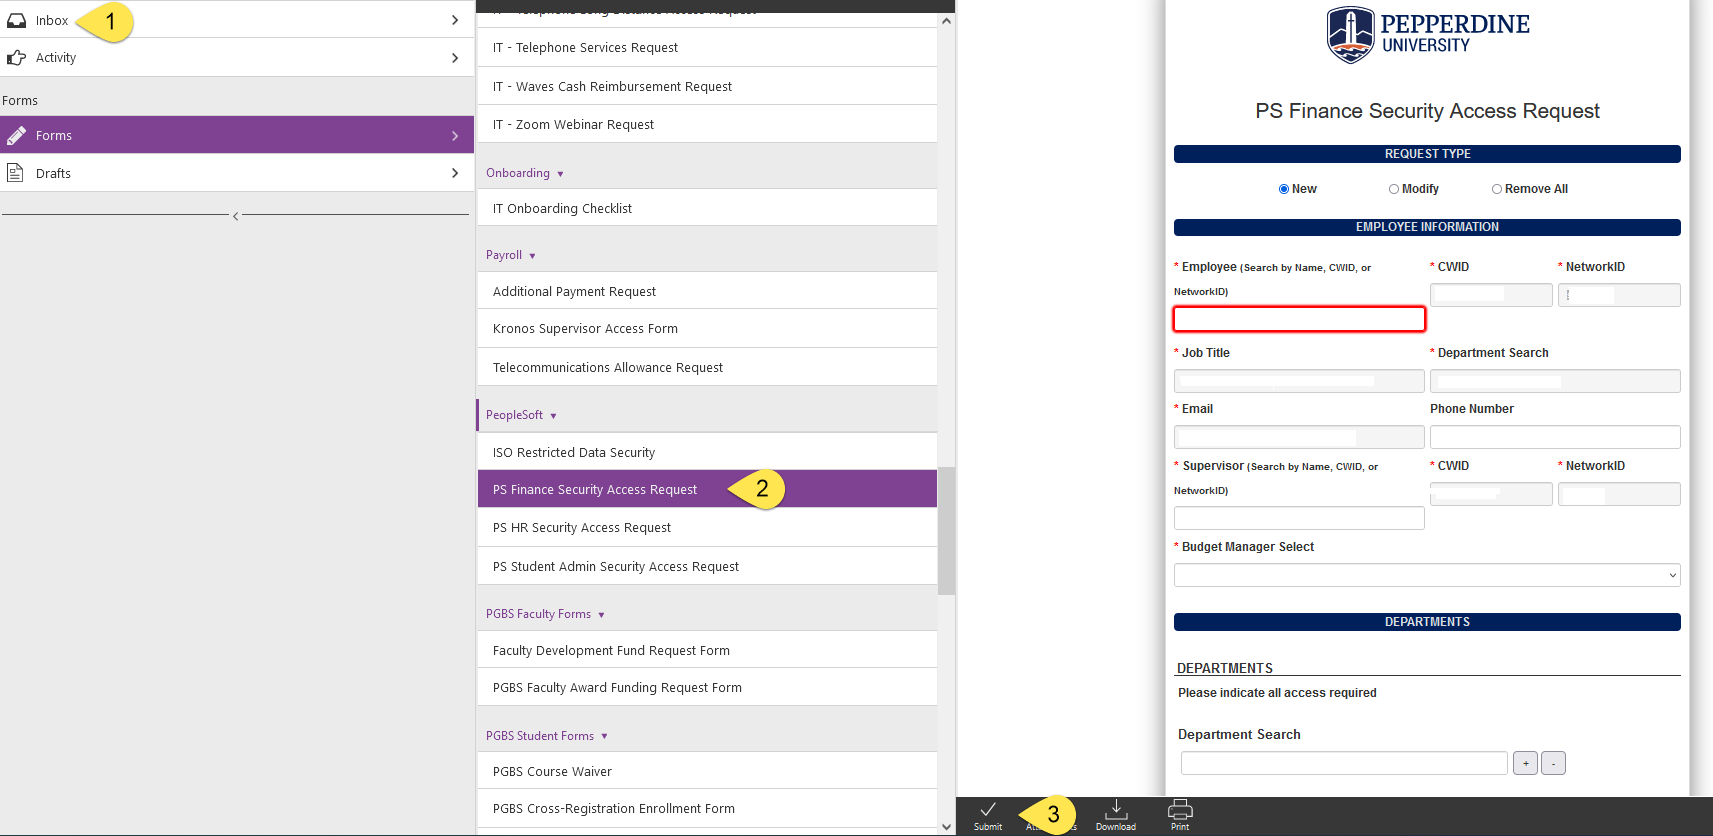1713x836 pixels.
Task: Select the Modify request type option
Action: click(x=1394, y=189)
